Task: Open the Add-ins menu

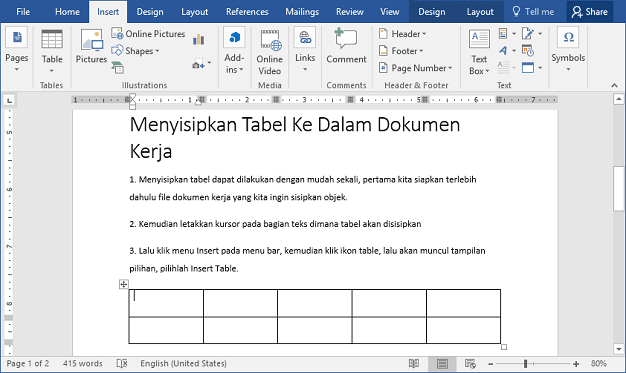Action: [234, 51]
